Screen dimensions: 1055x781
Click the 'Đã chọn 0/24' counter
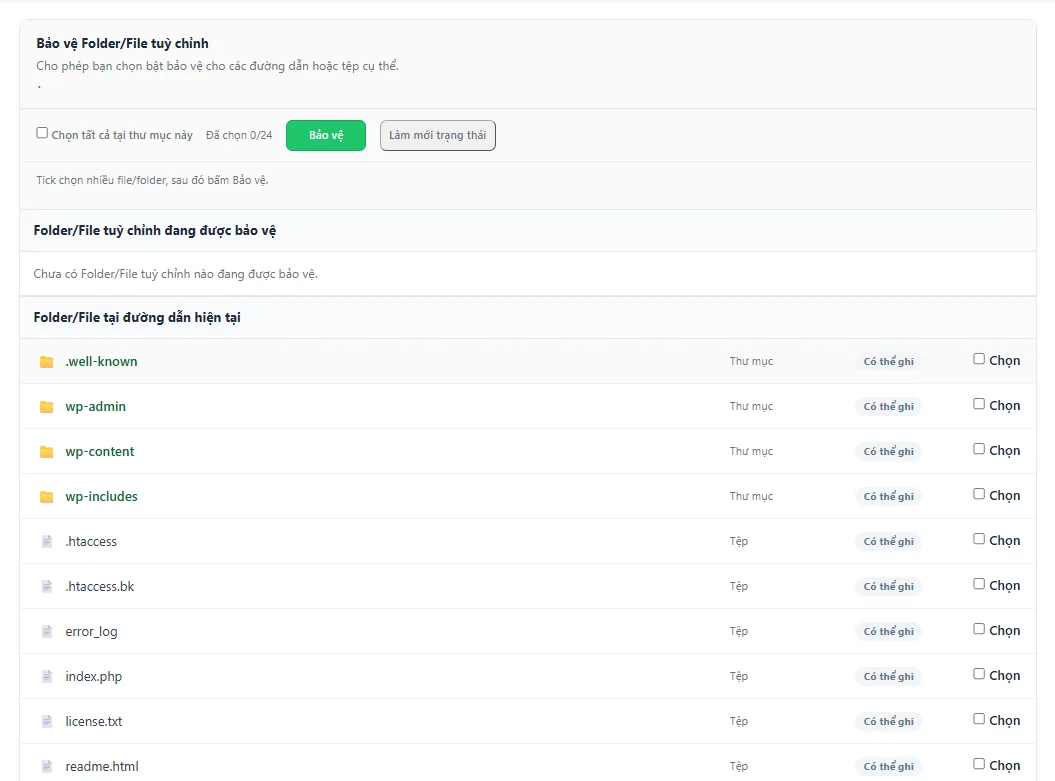point(239,135)
